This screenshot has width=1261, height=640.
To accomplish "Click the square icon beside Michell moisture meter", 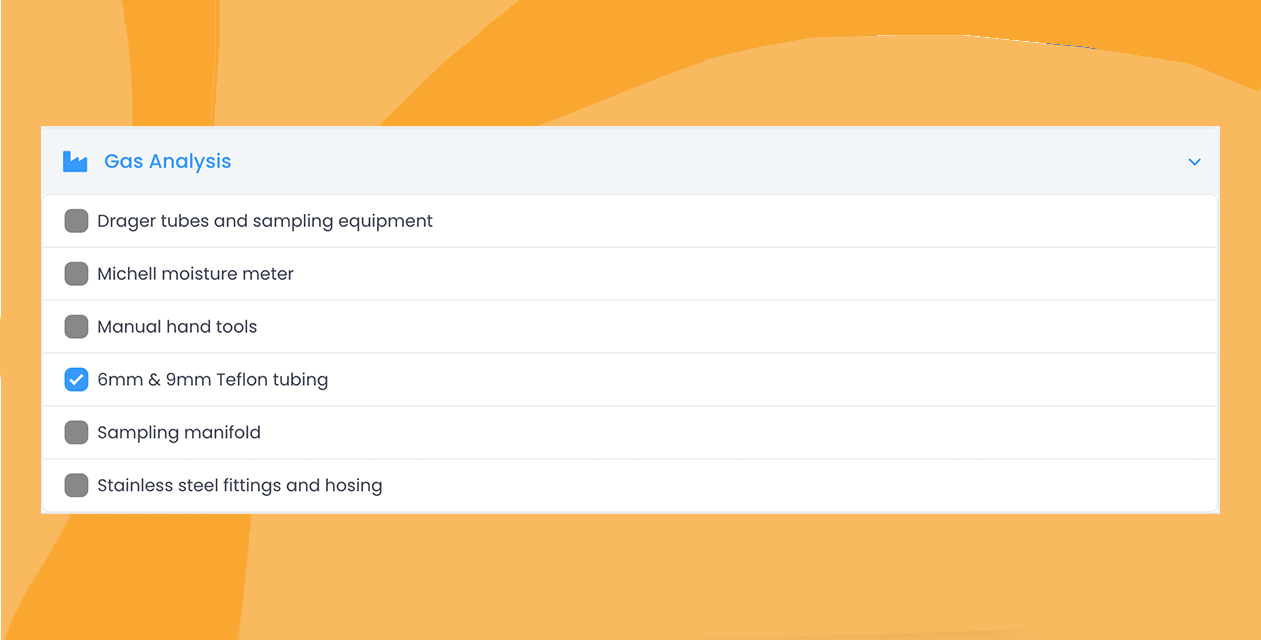I will coord(76,273).
